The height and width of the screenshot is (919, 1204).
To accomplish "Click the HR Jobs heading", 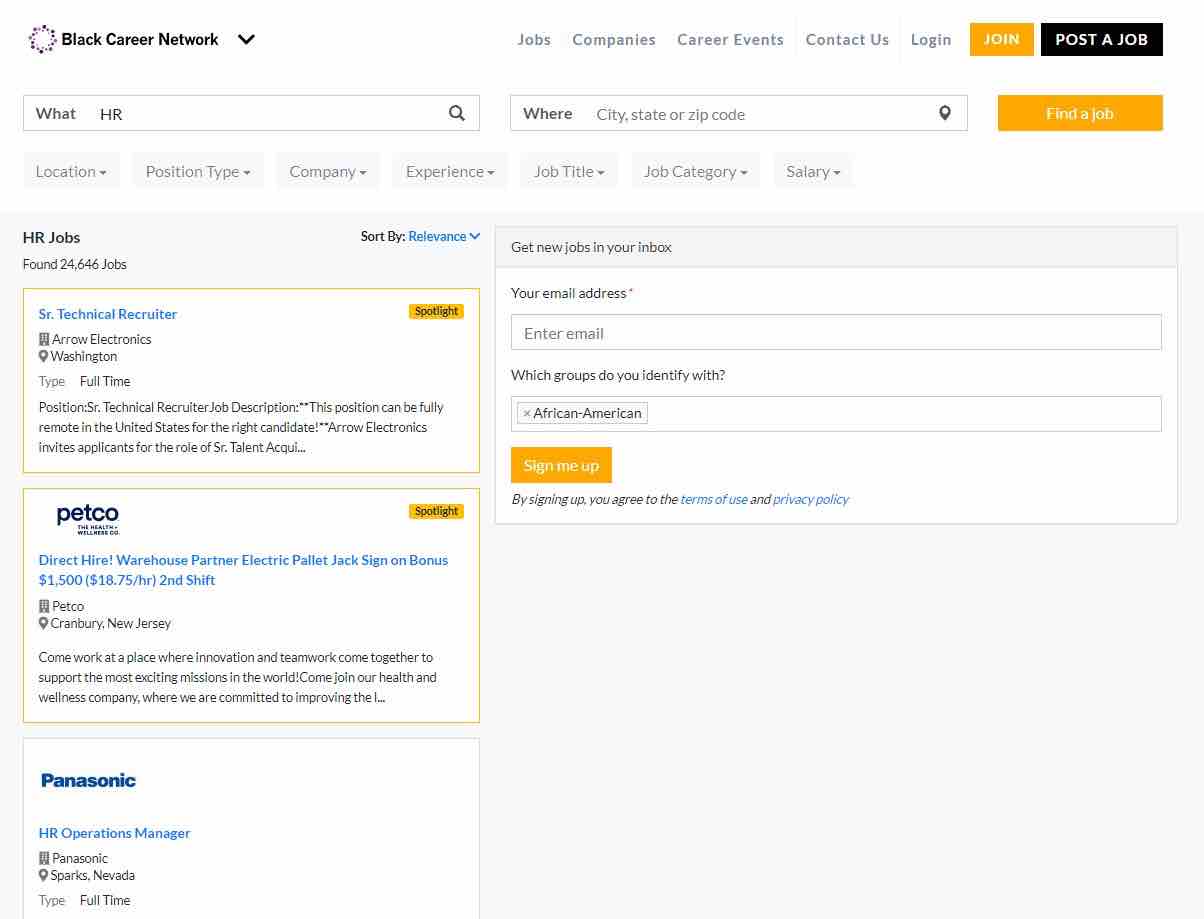I will 52,237.
